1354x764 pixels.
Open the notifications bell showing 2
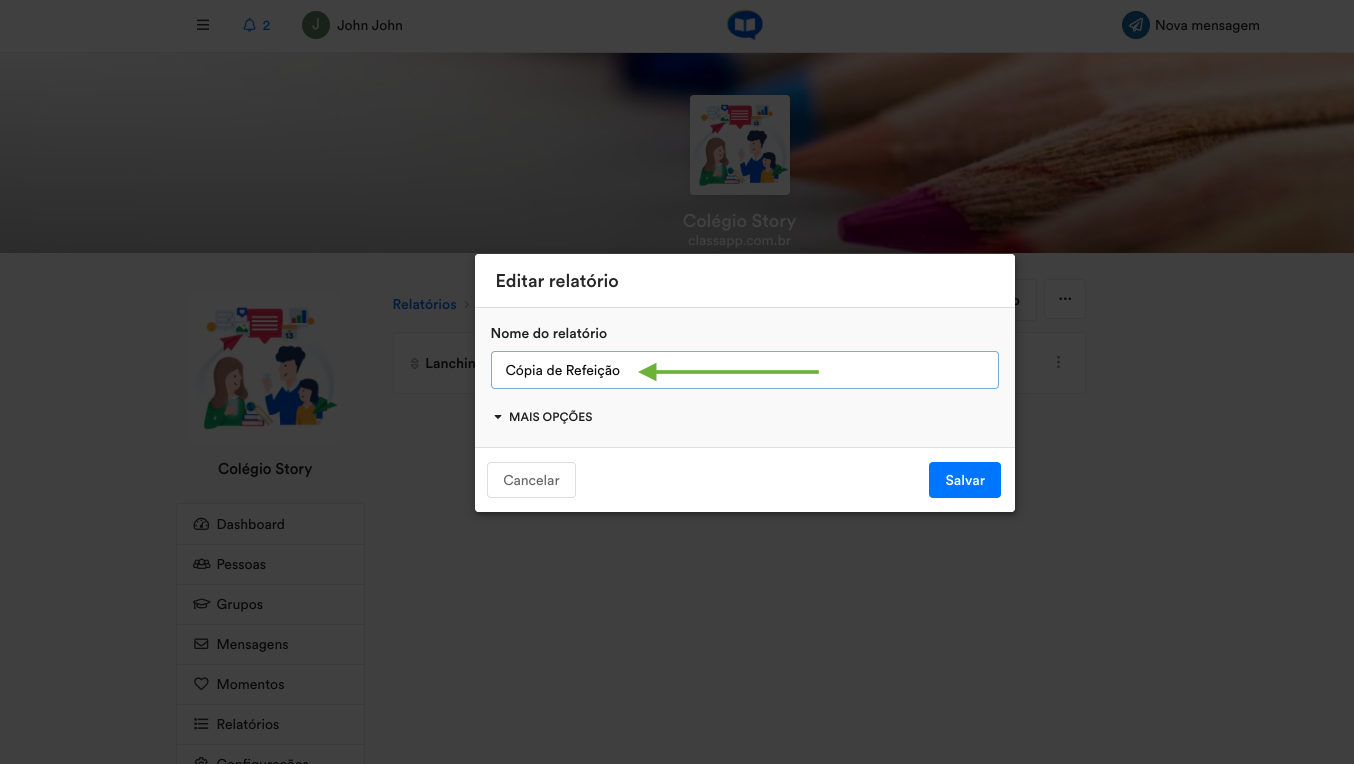click(x=257, y=25)
